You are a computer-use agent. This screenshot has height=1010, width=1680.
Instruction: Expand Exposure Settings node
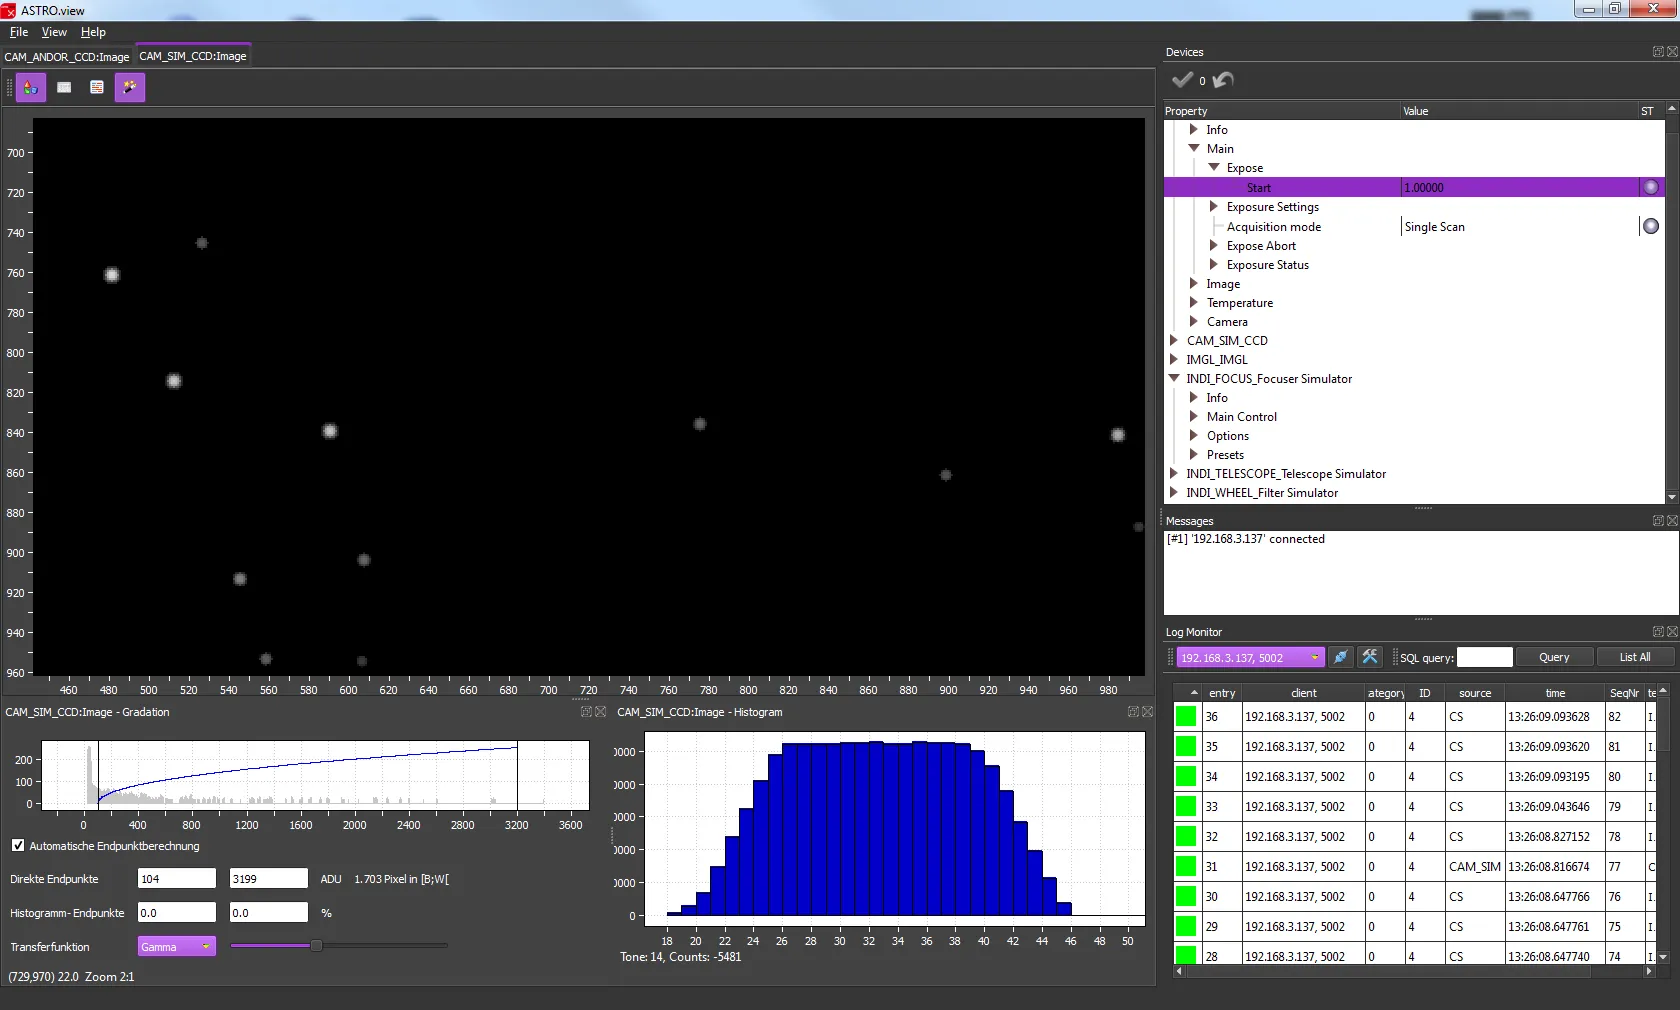tap(1214, 207)
